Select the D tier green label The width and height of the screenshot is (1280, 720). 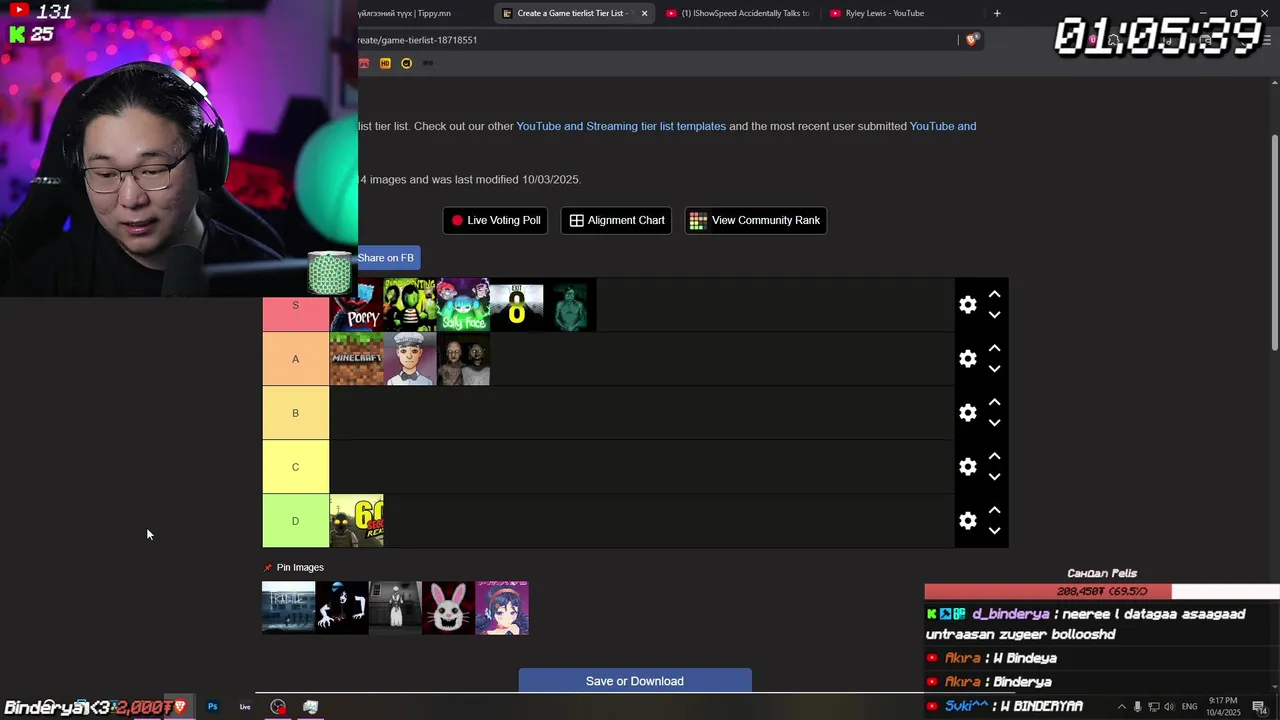pos(295,521)
